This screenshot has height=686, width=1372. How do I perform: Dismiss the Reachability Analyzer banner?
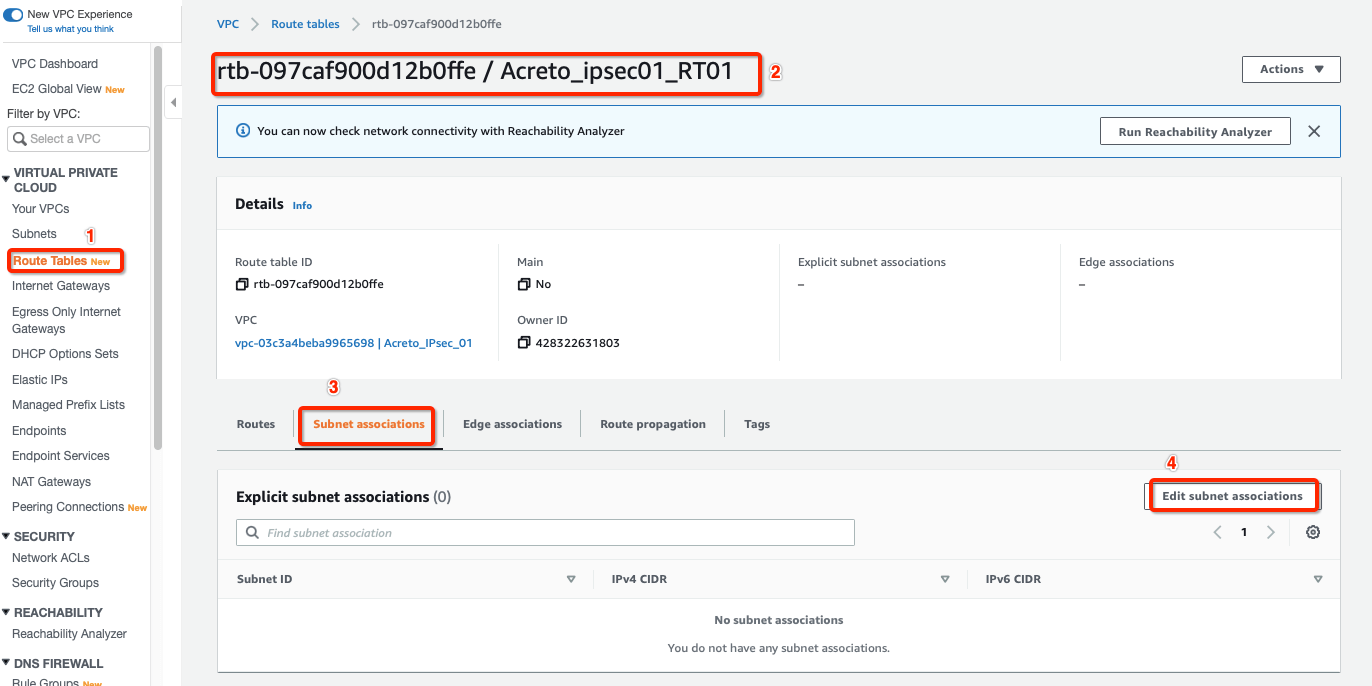[x=1314, y=131]
